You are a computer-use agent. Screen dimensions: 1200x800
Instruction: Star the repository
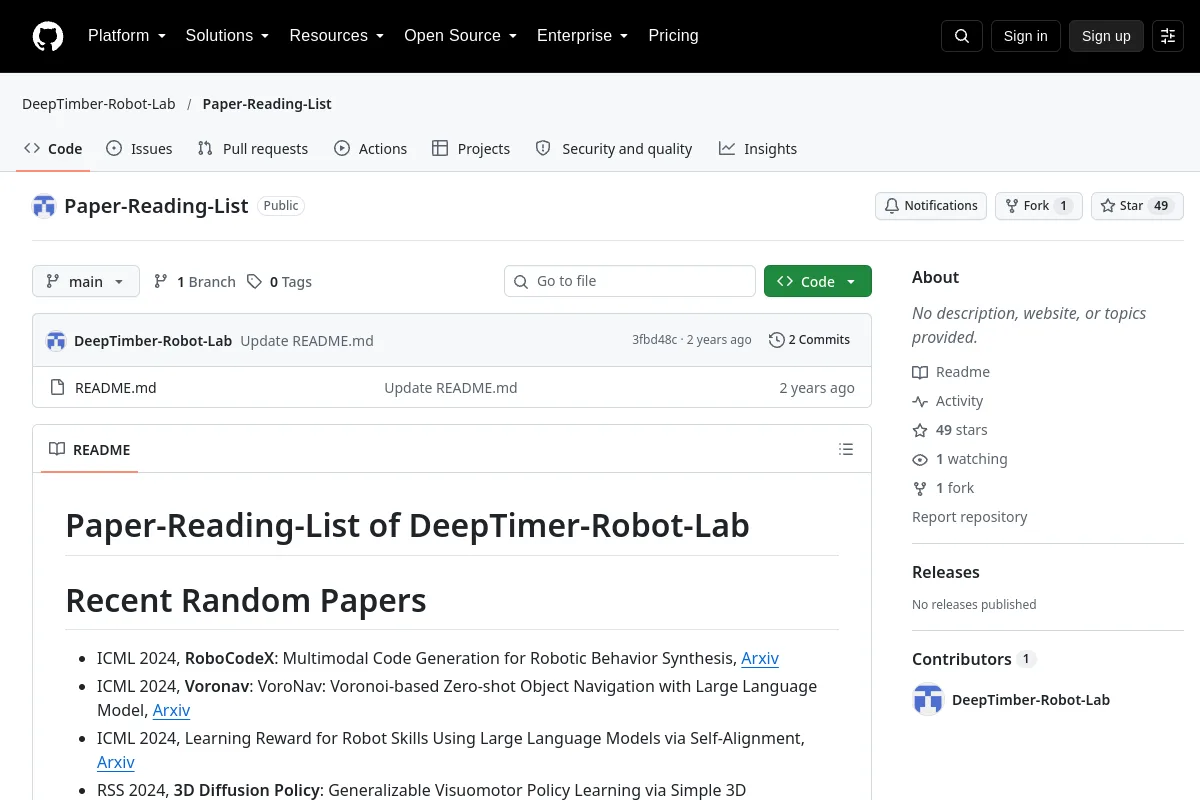tap(1137, 206)
